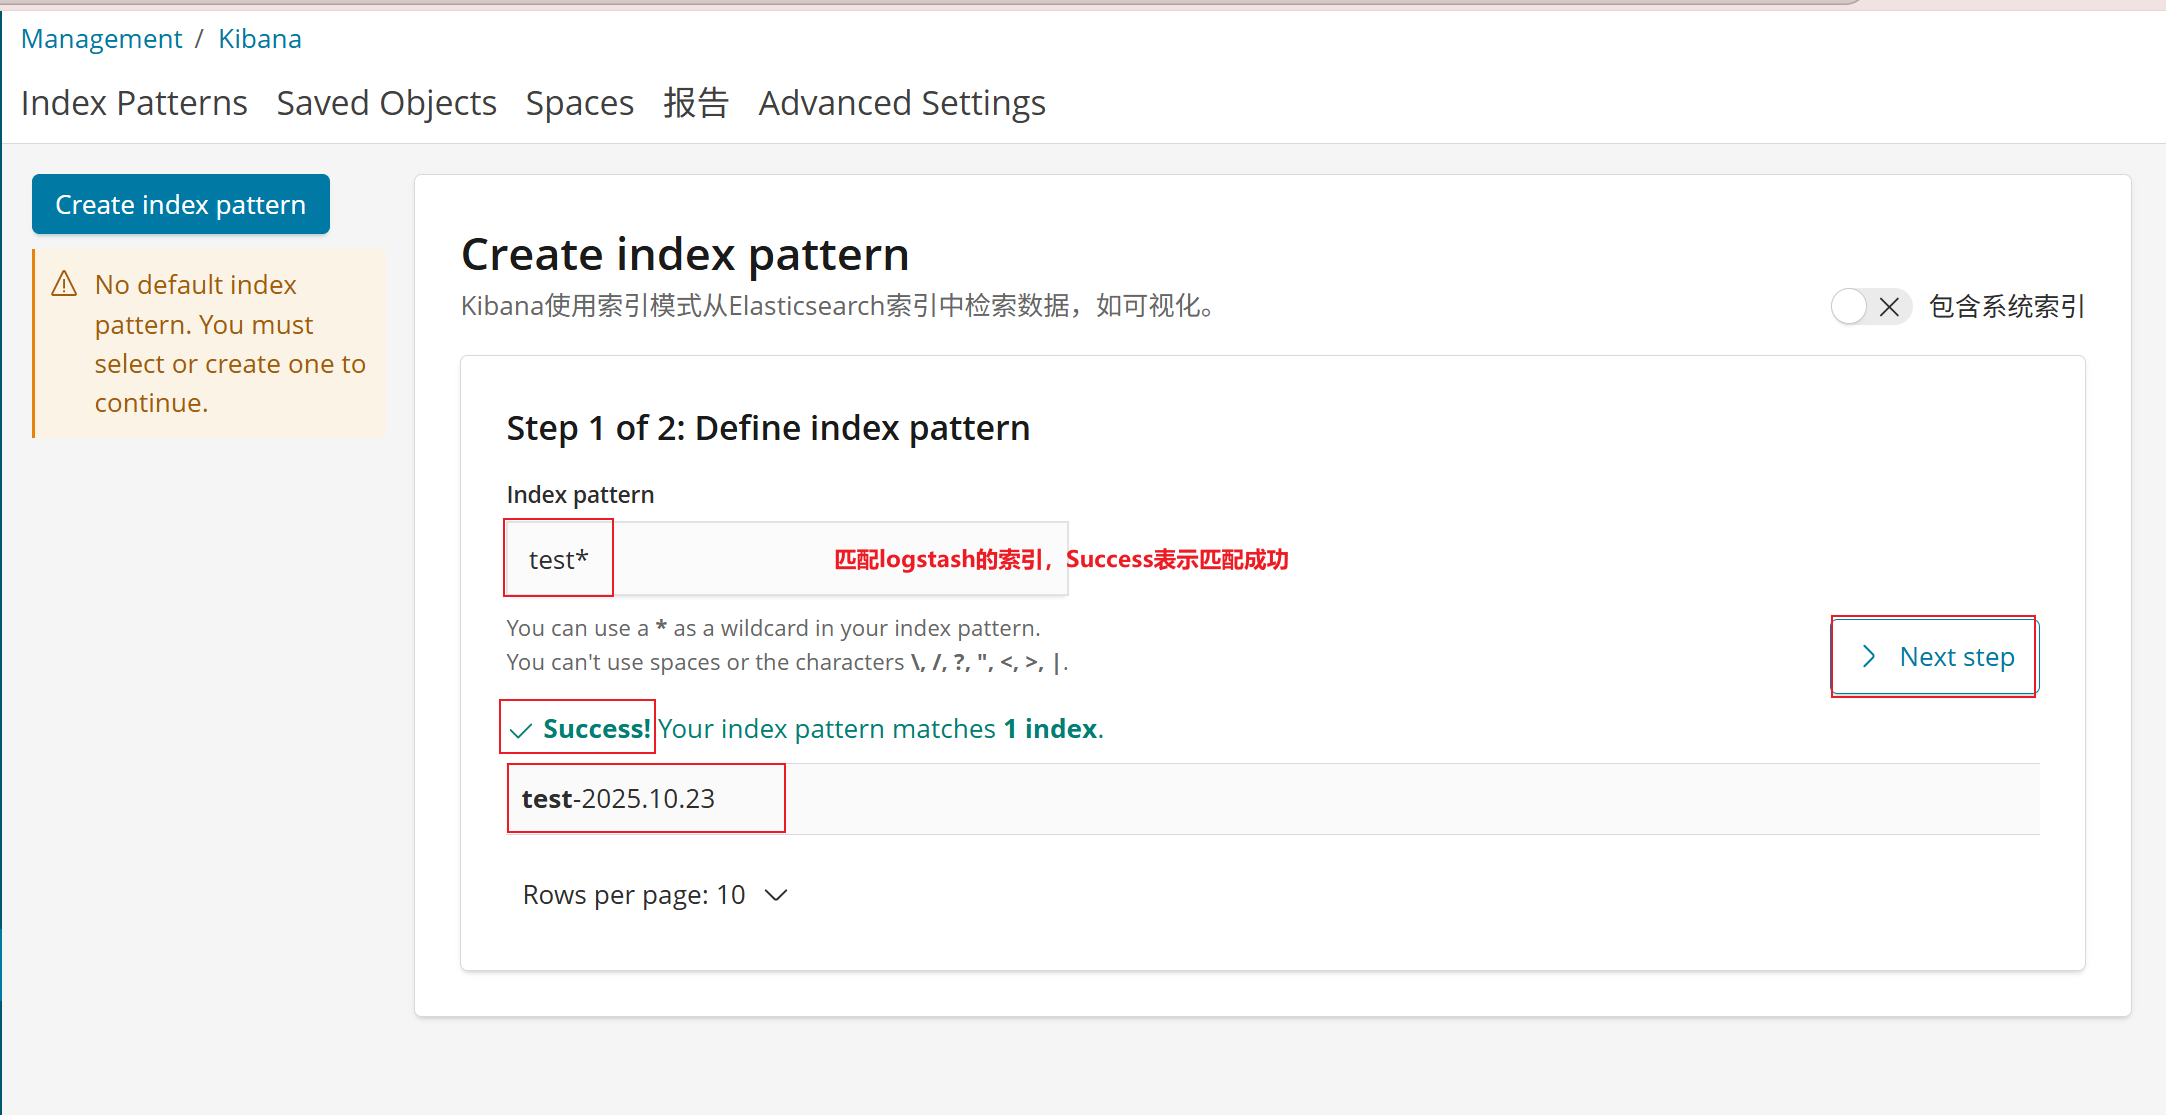Screen dimensions: 2166x1115
Task: Expand Rows per page dropdown
Action: 655,895
